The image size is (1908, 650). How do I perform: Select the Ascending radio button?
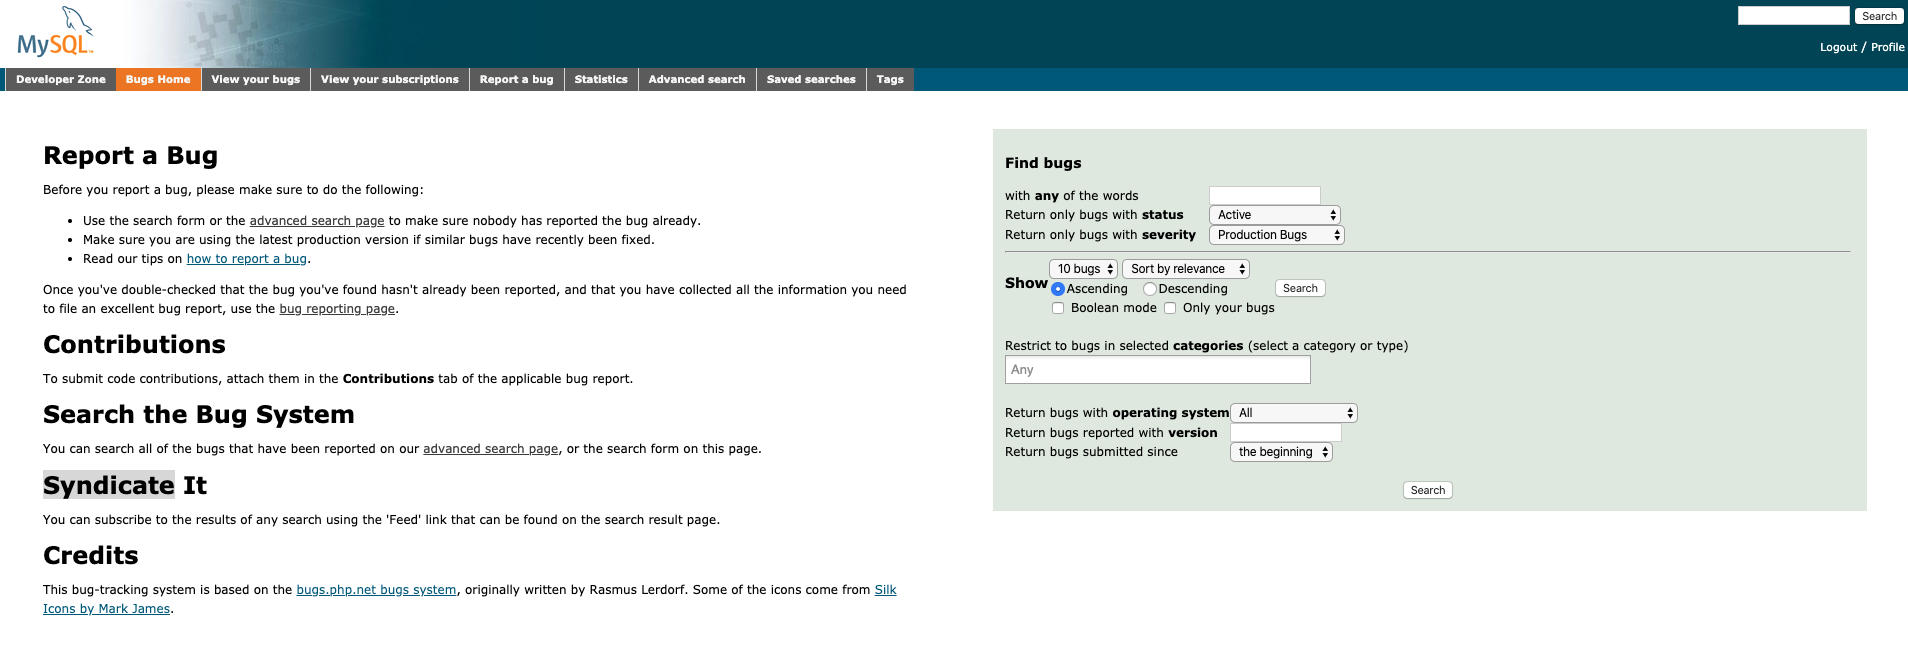[1058, 289]
